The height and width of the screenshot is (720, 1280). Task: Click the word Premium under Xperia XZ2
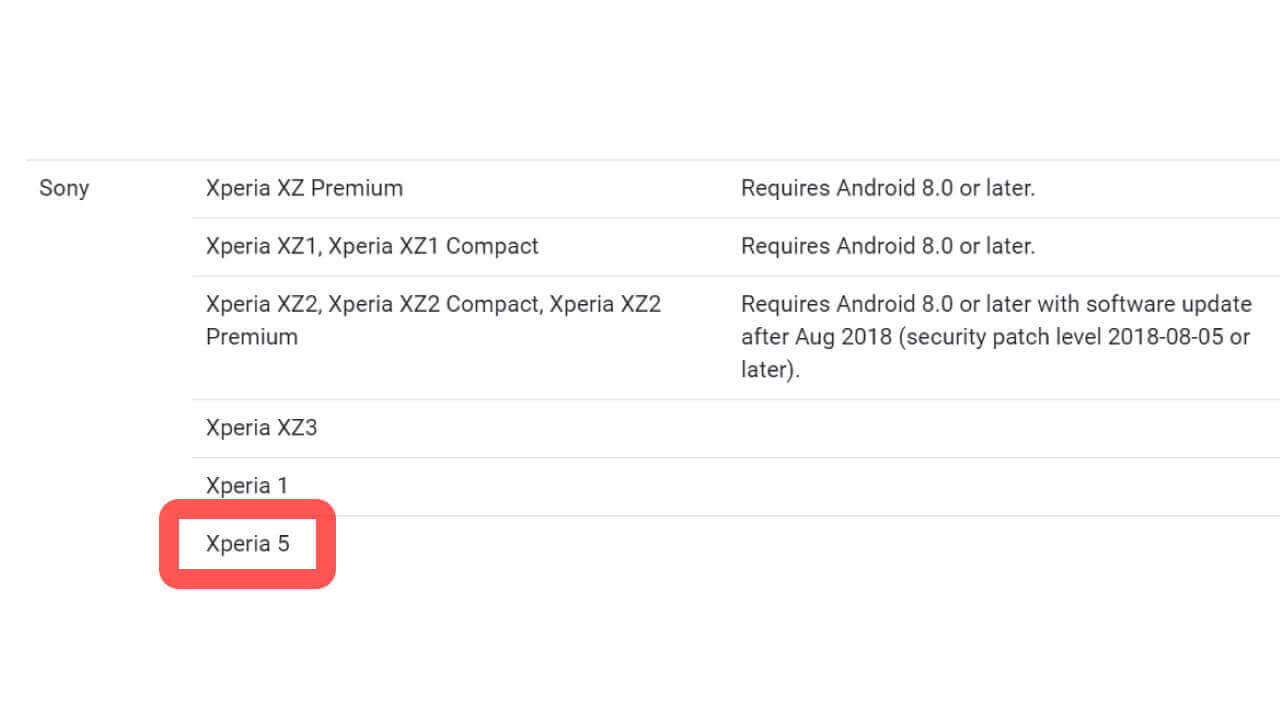pyautogui.click(x=252, y=337)
